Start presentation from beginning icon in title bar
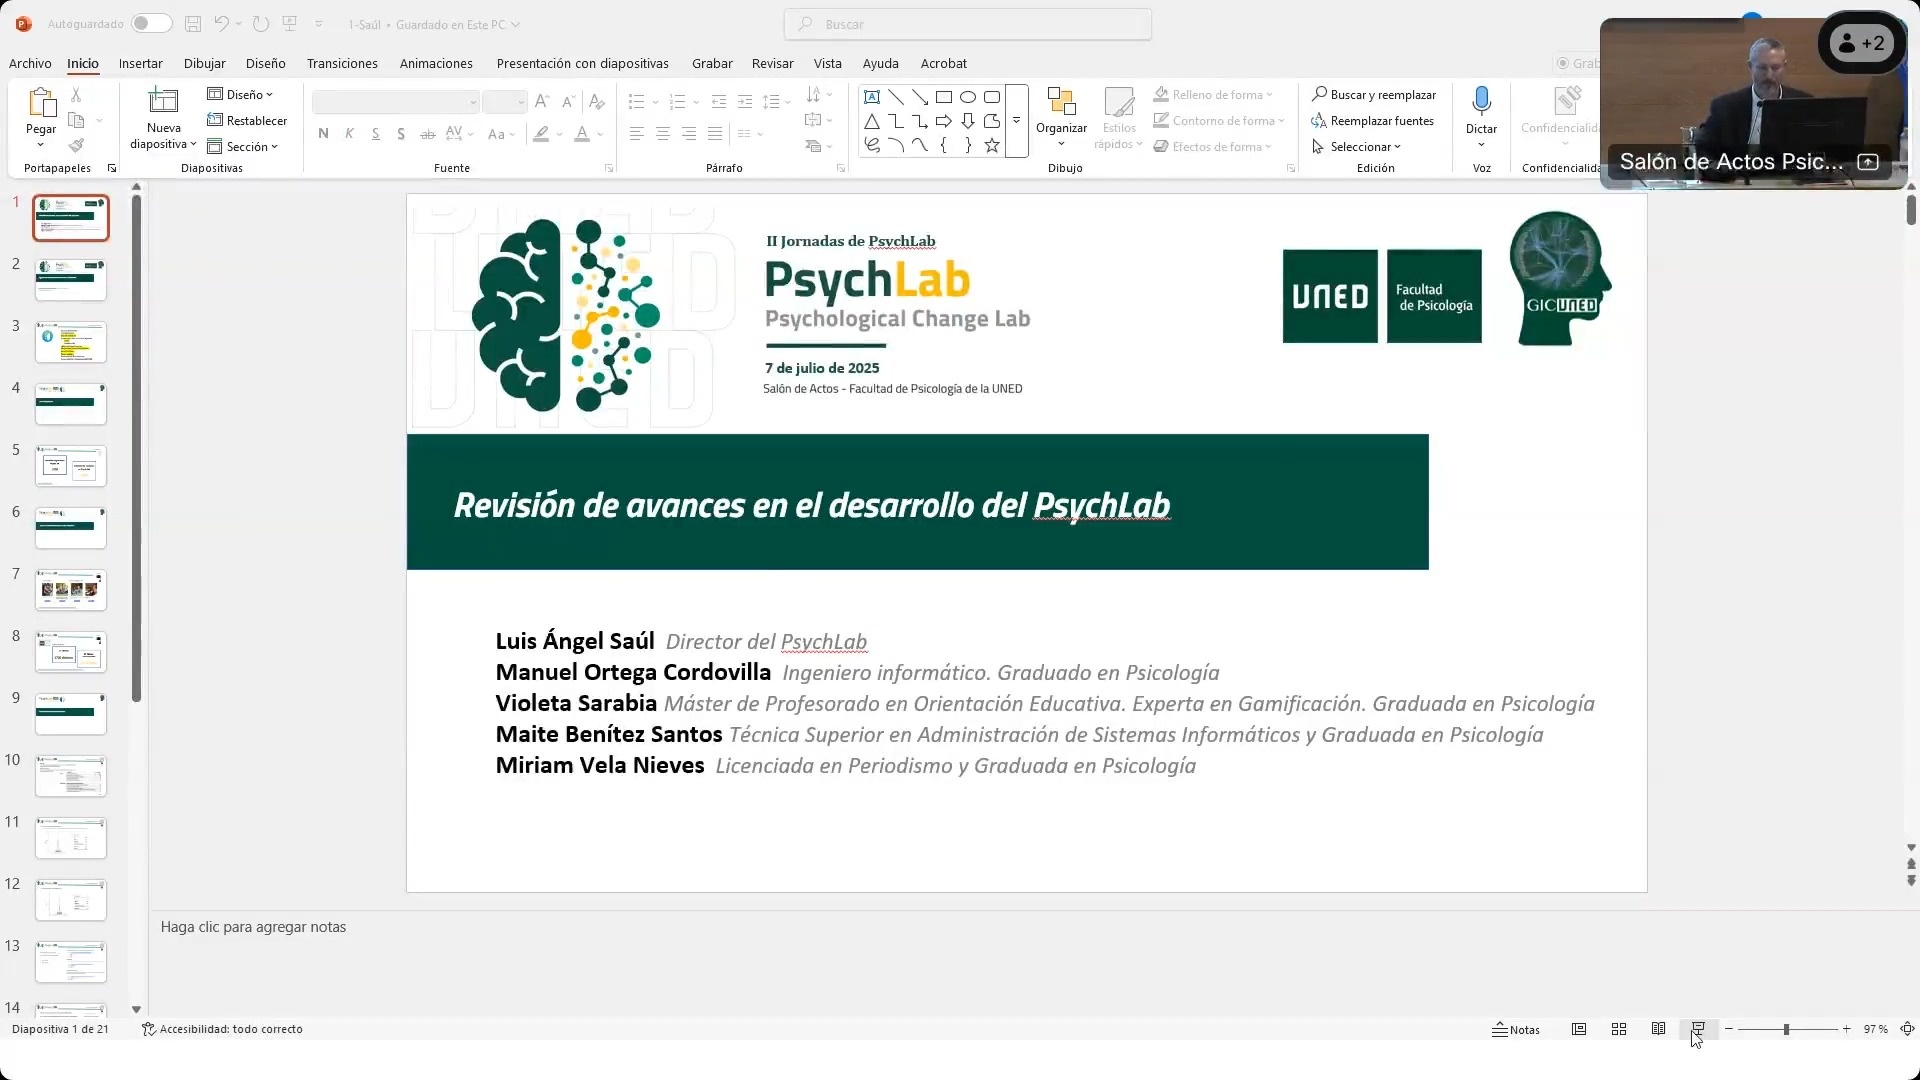1920x1080 pixels. coord(290,24)
